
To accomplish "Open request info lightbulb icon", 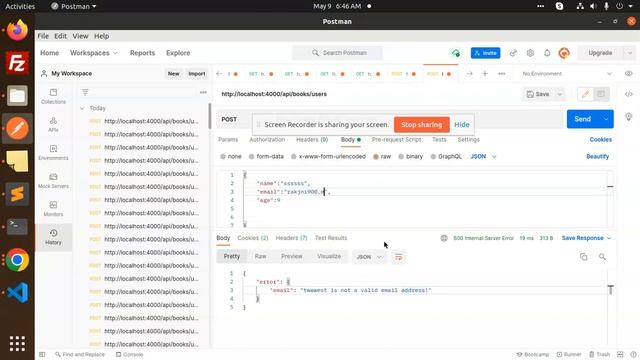I will (x=629, y=117).
